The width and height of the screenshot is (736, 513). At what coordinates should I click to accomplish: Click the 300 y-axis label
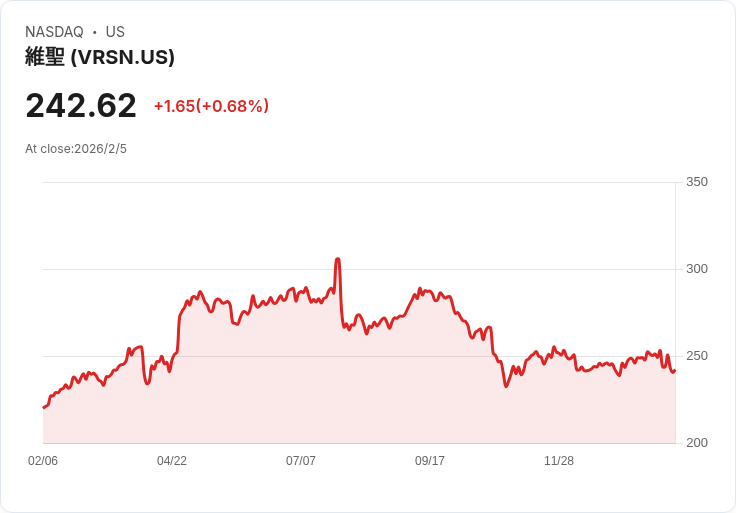[696, 269]
